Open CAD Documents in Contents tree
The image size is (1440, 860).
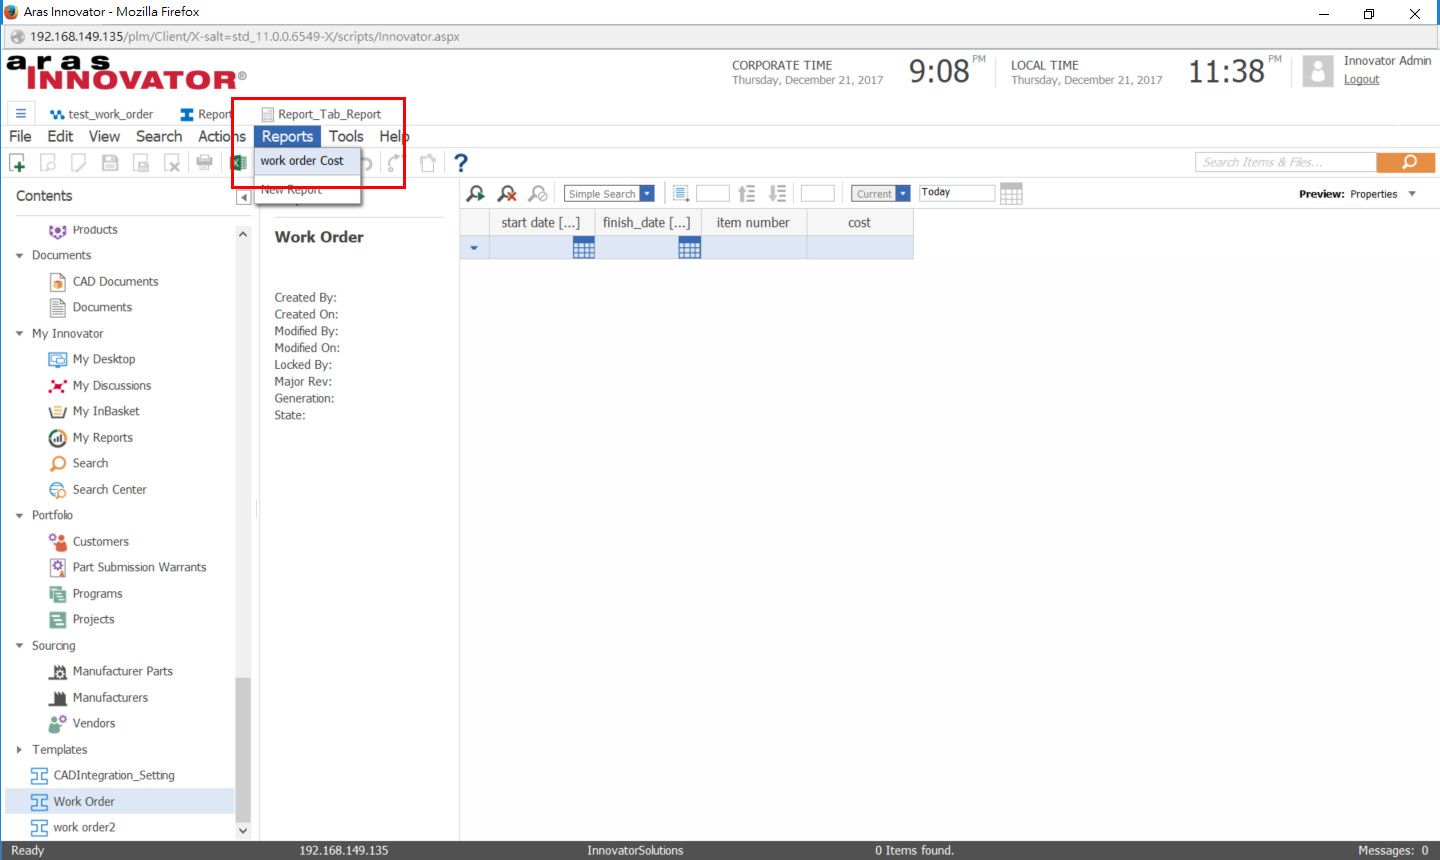coord(115,282)
